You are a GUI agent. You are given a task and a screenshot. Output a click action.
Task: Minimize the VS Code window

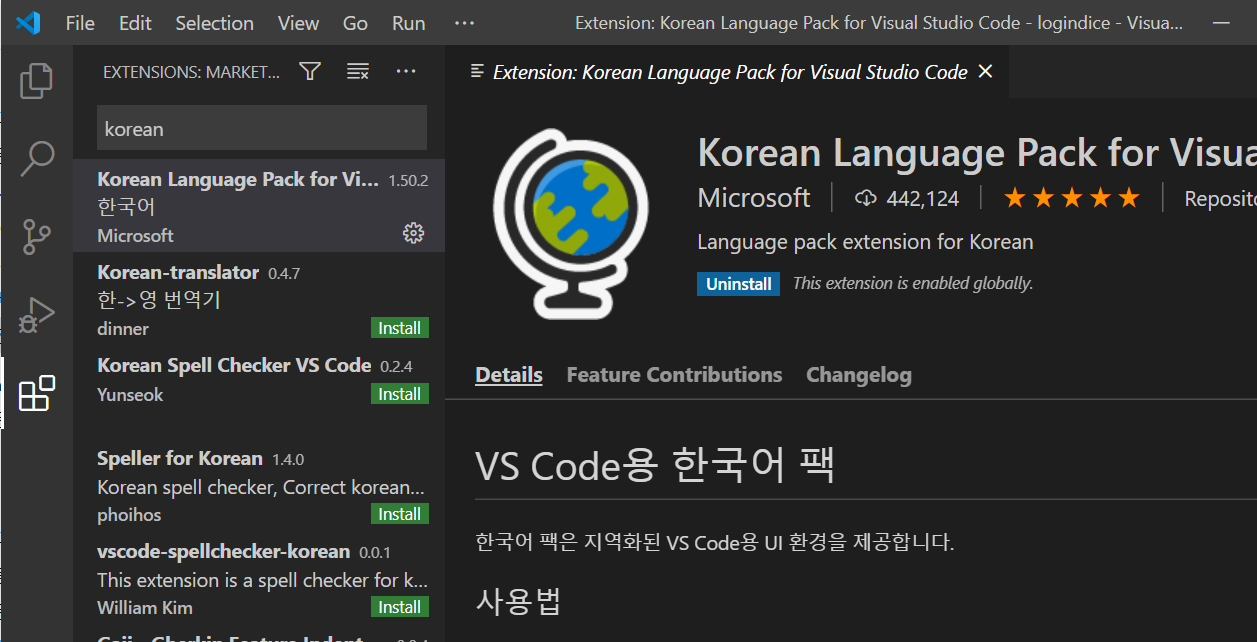click(1220, 23)
